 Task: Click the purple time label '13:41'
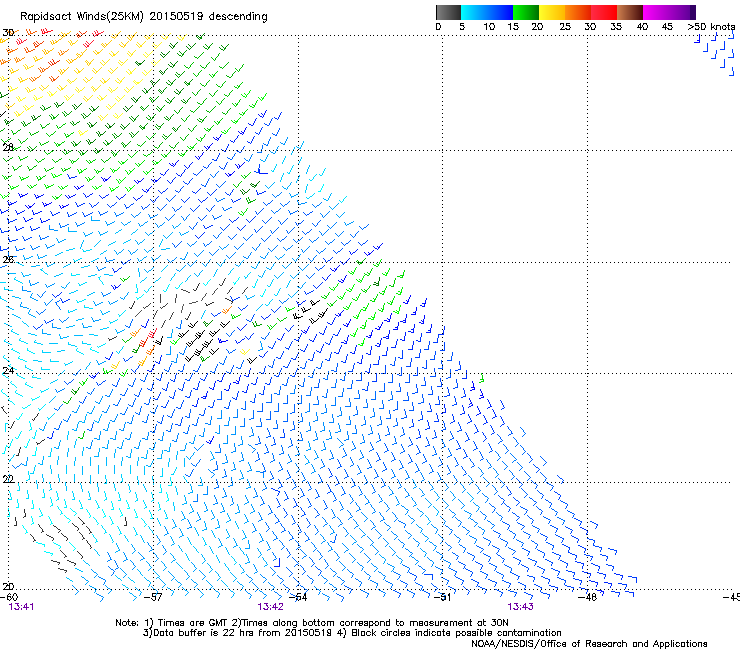pyautogui.click(x=21, y=607)
